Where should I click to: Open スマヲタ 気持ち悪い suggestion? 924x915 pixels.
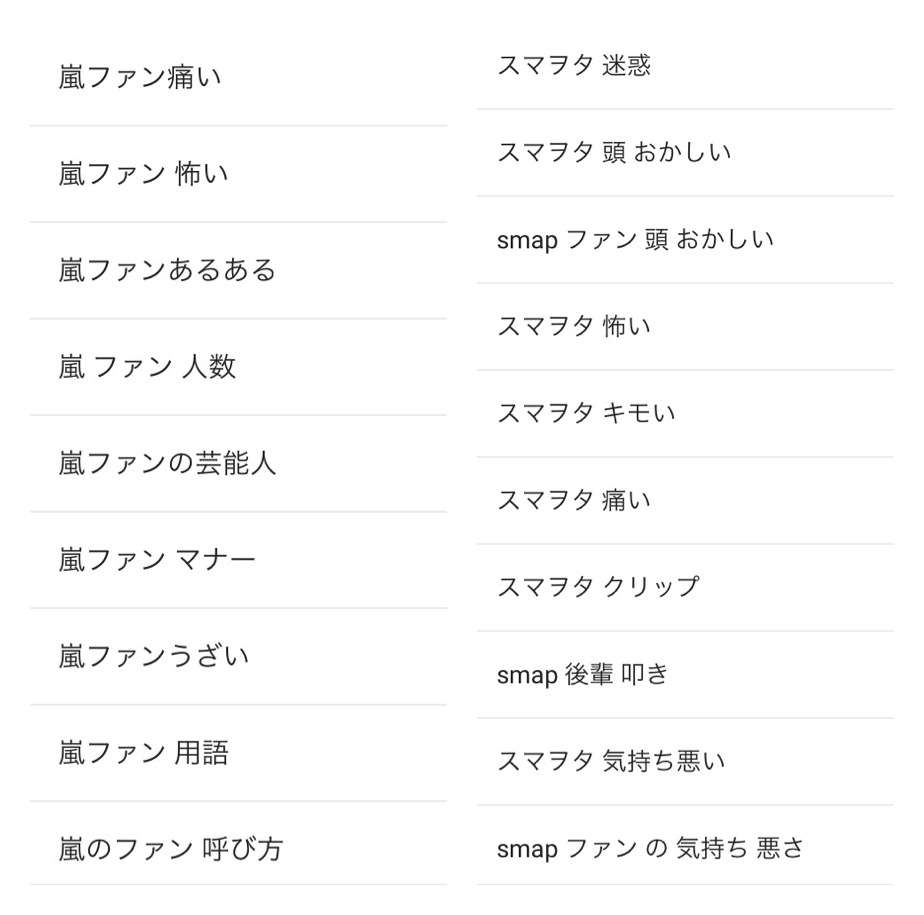pos(685,761)
